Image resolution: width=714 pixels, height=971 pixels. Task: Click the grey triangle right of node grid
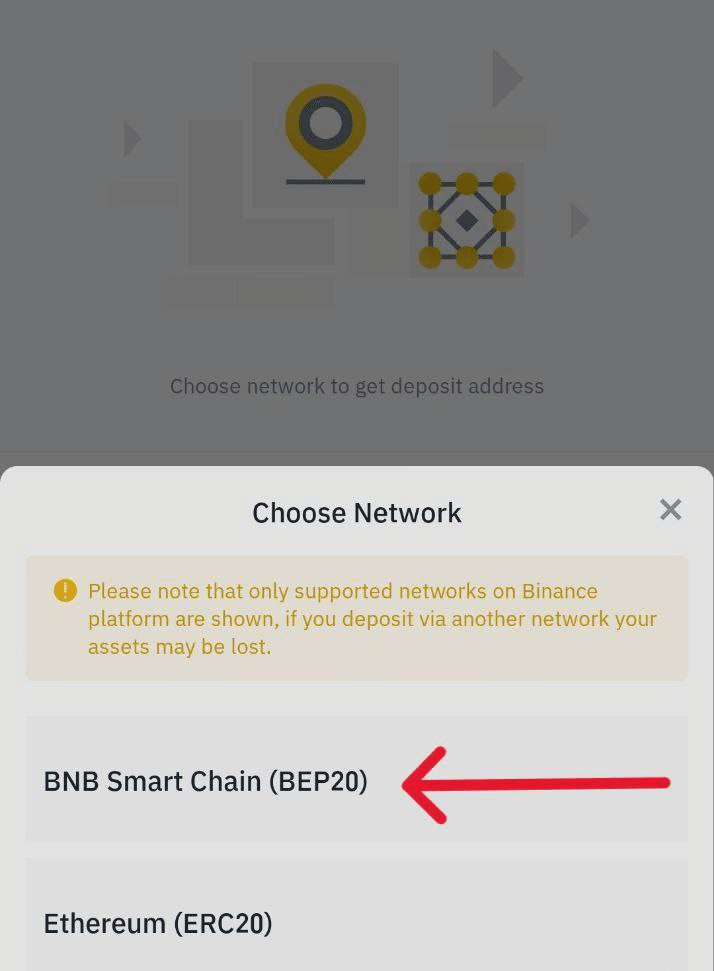(579, 220)
